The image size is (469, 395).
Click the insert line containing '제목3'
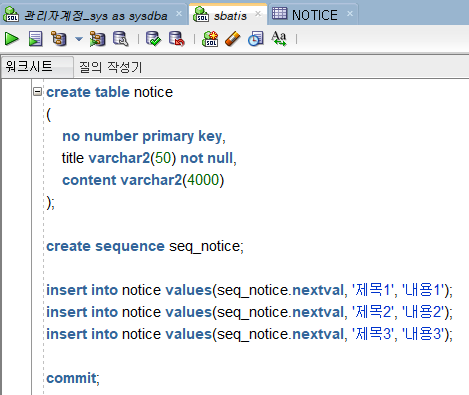coord(249,334)
